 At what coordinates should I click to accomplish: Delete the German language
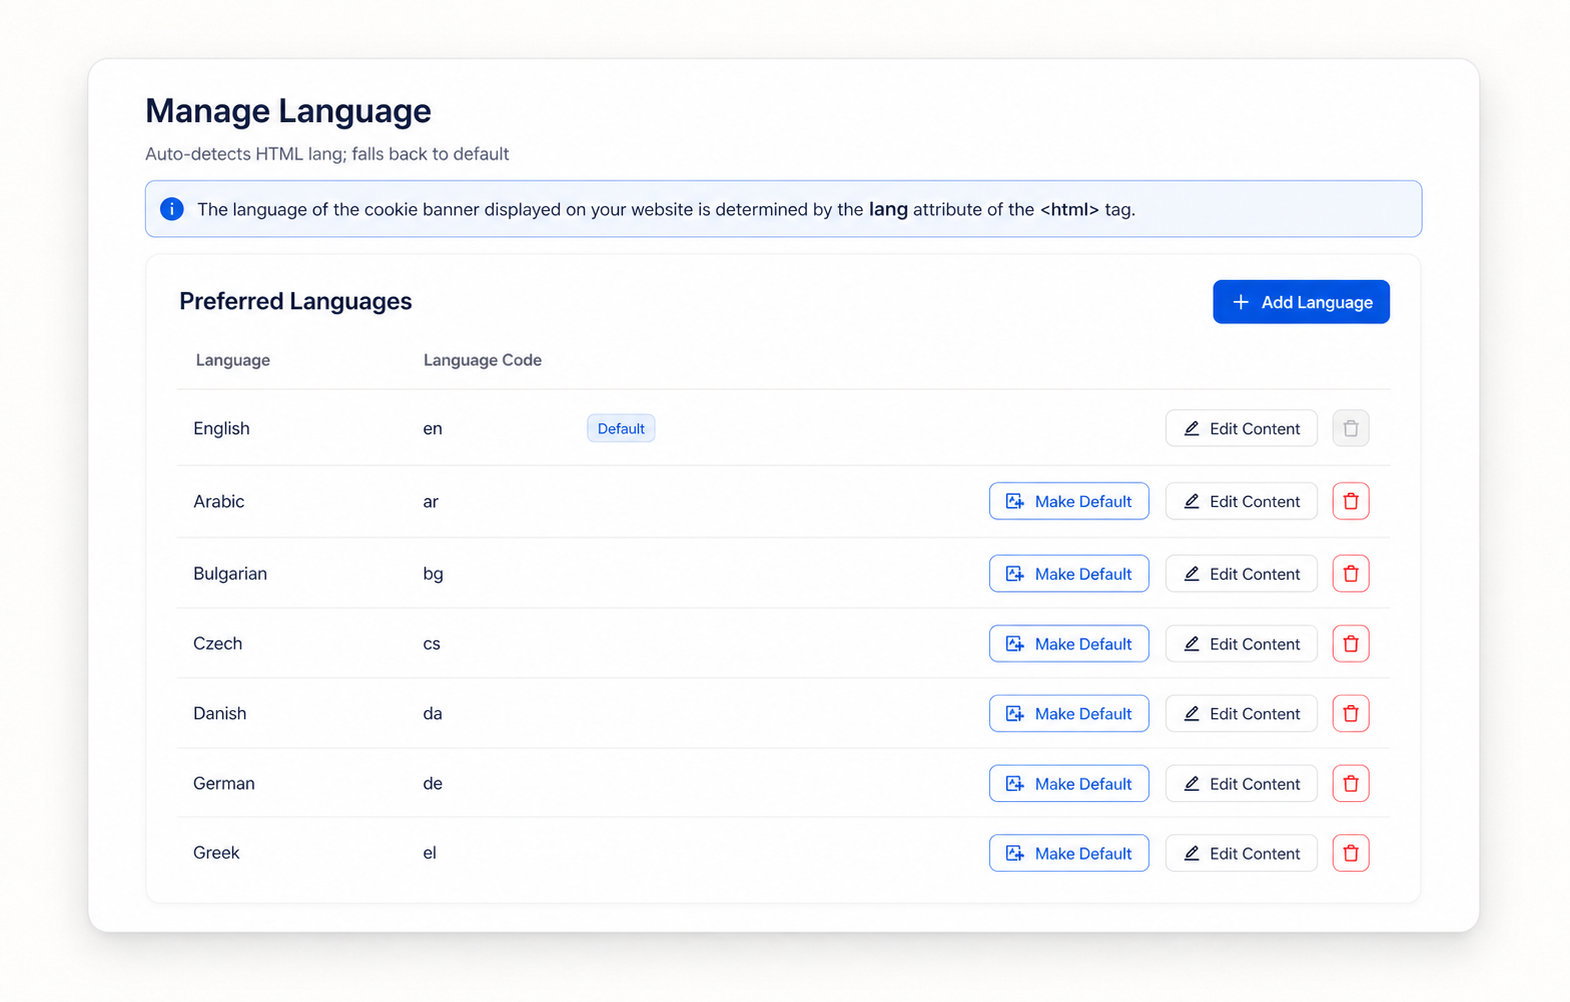(1351, 784)
